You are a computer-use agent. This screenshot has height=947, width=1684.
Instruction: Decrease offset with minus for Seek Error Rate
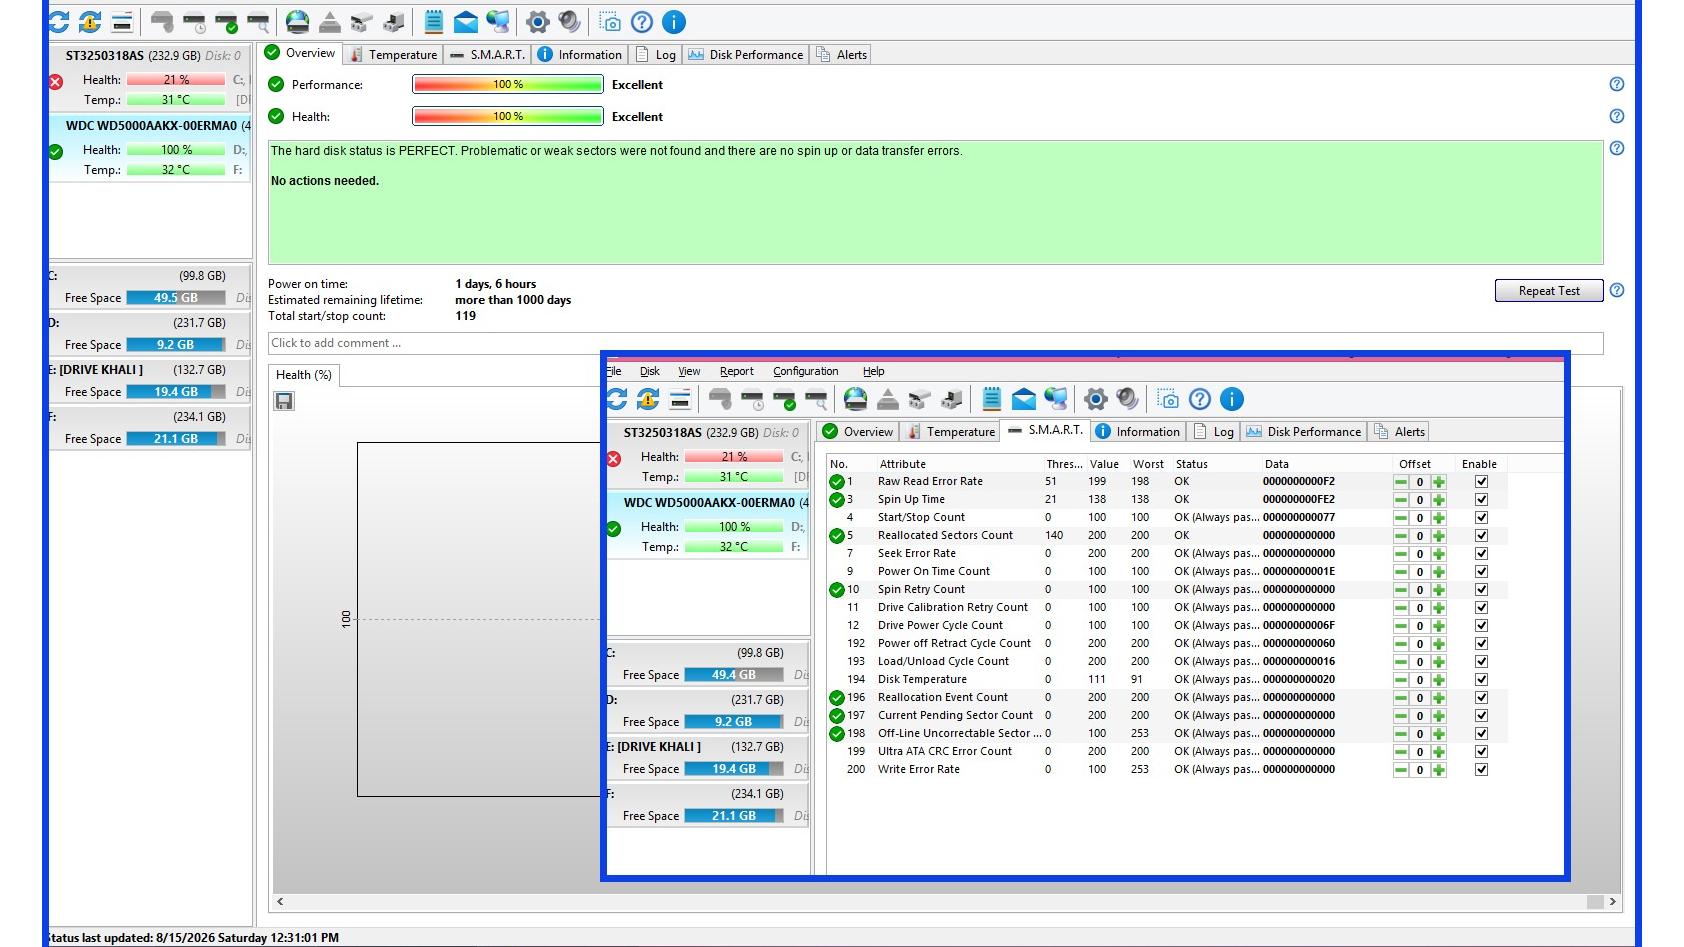[1401, 553]
